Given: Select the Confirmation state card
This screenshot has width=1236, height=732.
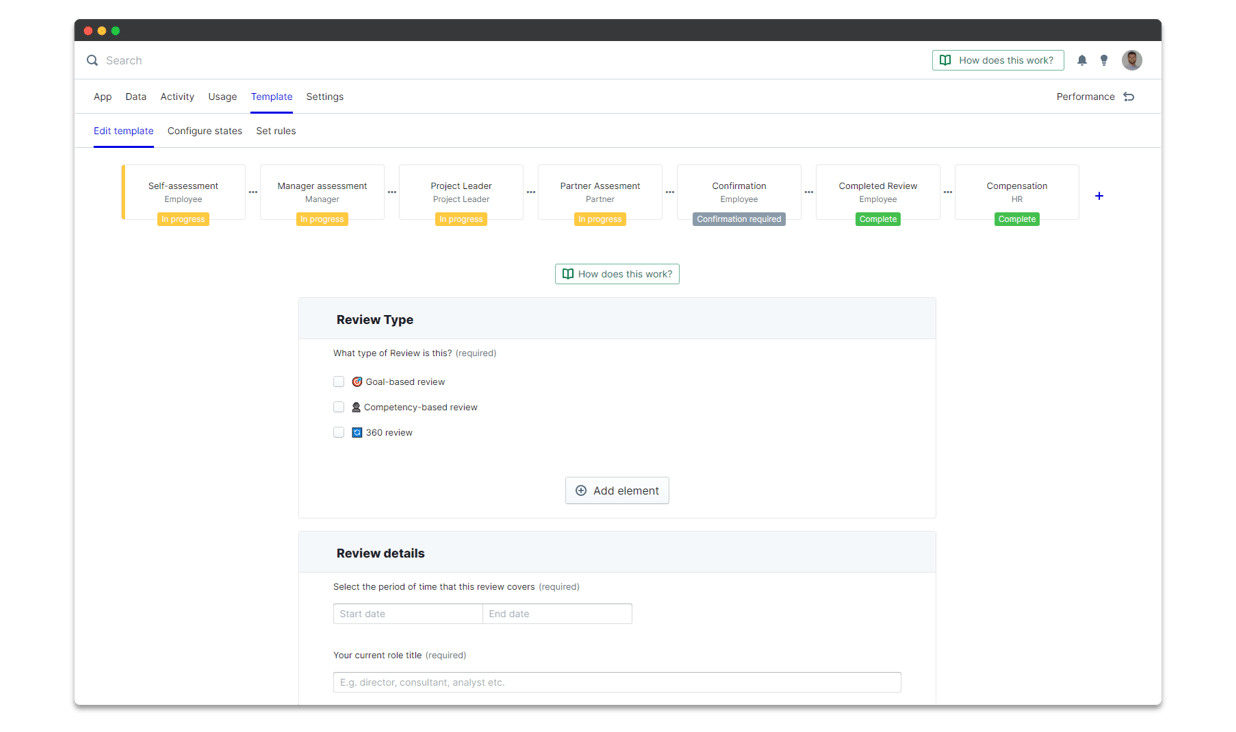Looking at the screenshot, I should click(x=739, y=192).
